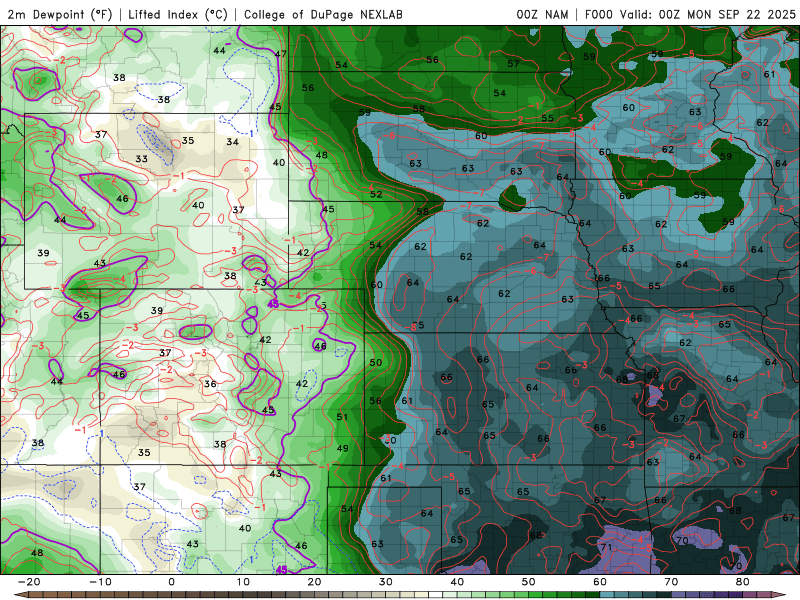800x600 pixels.
Task: Click the "Valid: 00Z MON SEP 22 2025" text
Action: [x=708, y=14]
